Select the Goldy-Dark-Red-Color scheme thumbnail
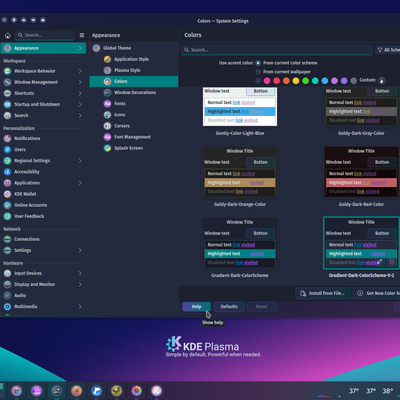This screenshot has height=400, width=400. coord(361,172)
